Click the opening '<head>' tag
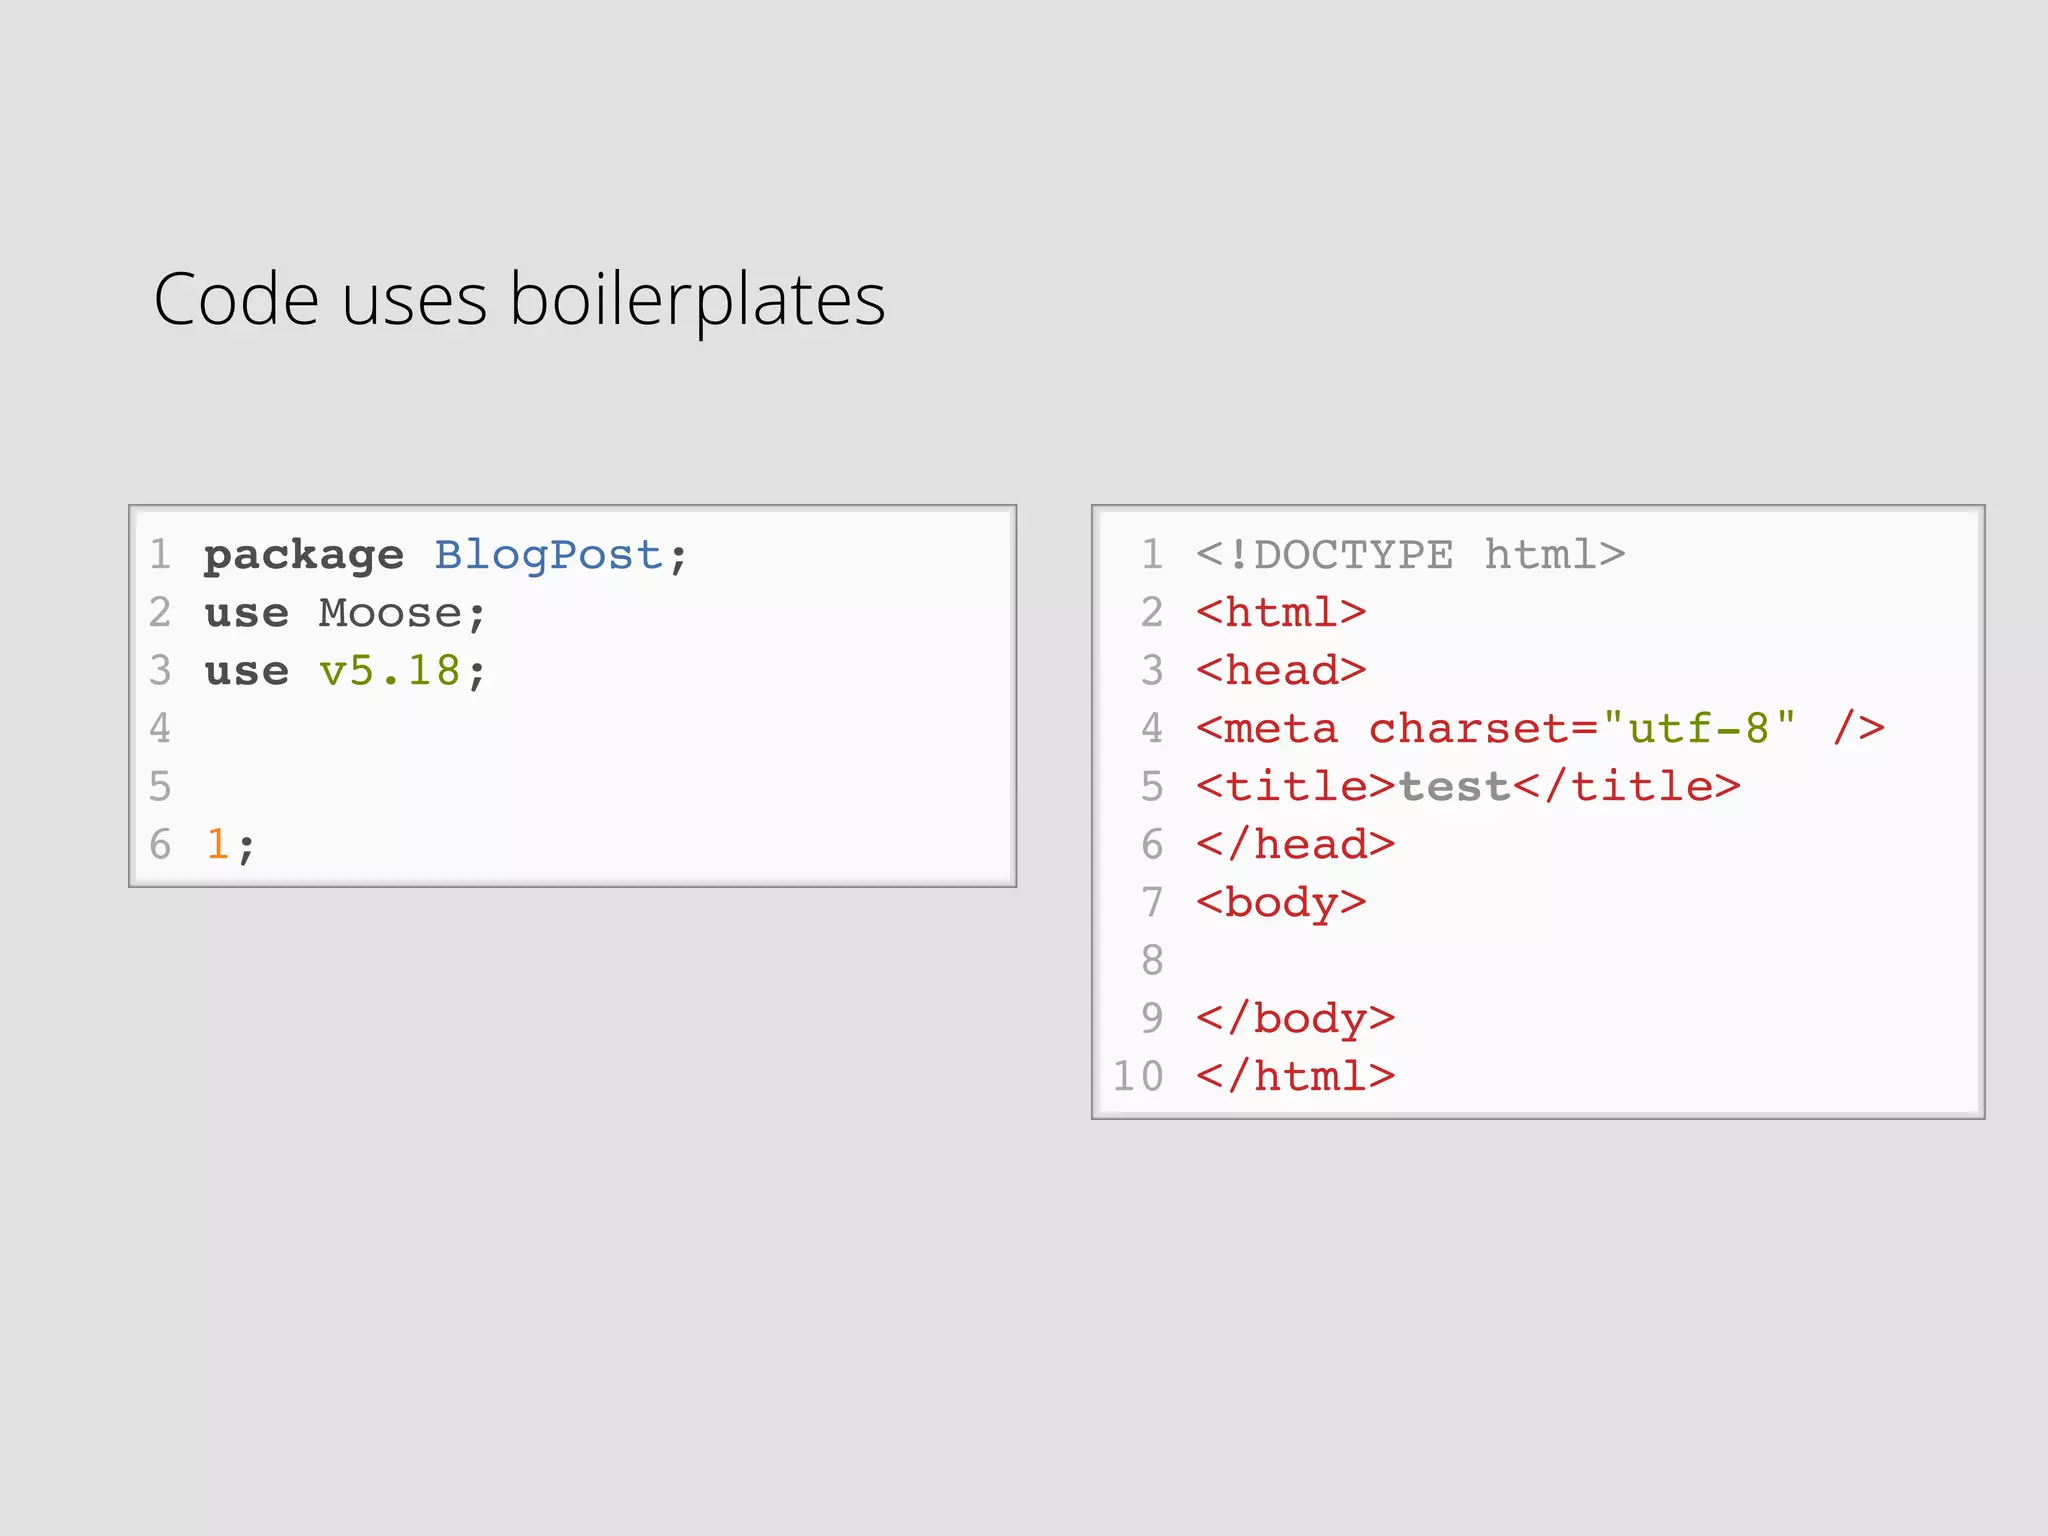Screen dimensions: 2048x1536 click(x=1281, y=670)
